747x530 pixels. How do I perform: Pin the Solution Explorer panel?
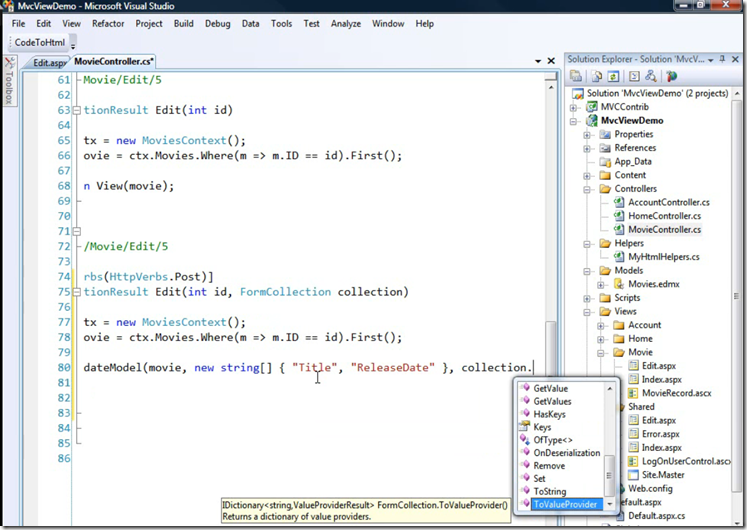pos(722,59)
